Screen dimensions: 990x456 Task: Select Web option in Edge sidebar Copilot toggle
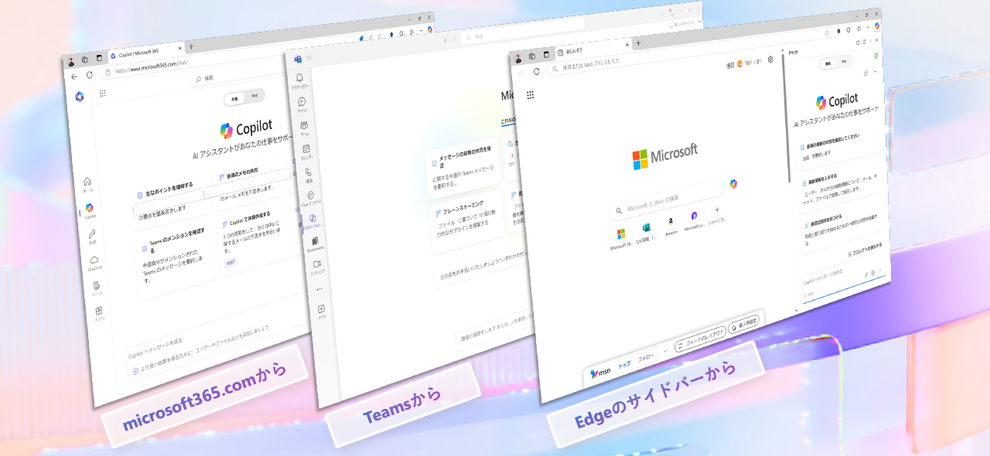[x=844, y=61]
